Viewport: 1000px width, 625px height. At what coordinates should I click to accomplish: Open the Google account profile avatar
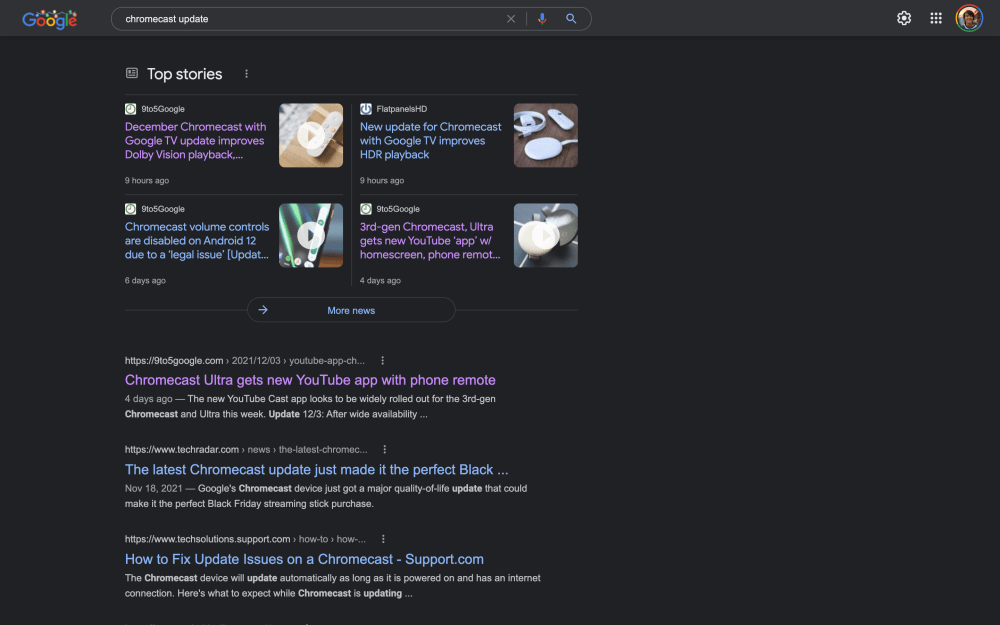pyautogui.click(x=968, y=18)
